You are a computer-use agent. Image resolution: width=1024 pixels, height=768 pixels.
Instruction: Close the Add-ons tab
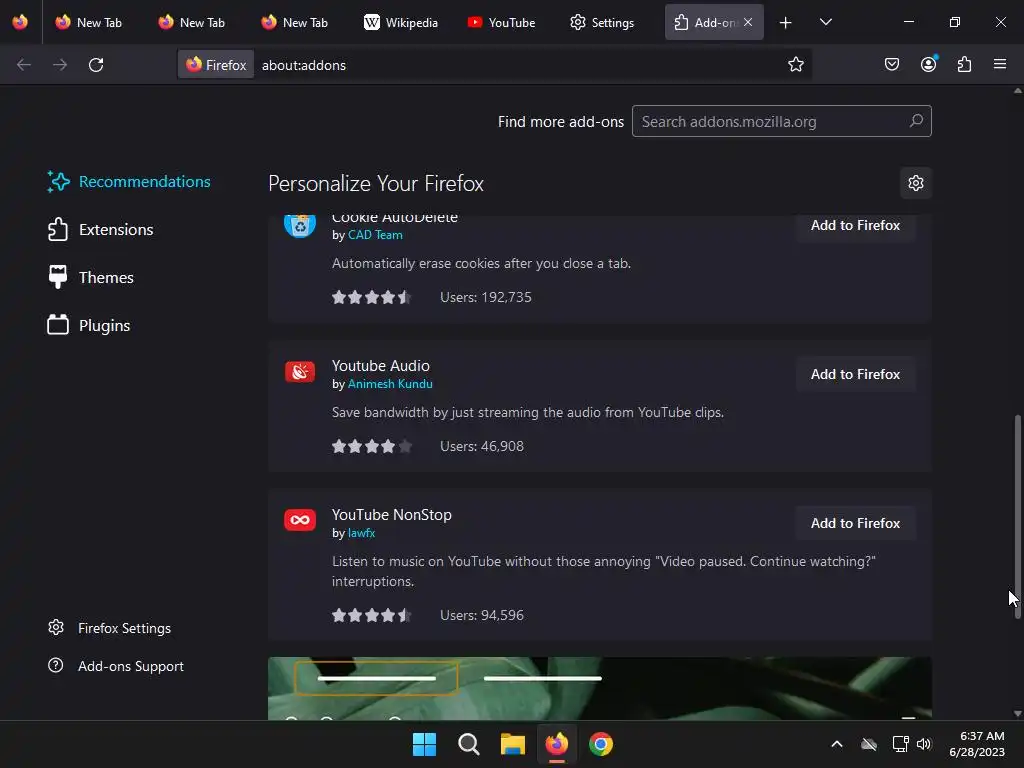(748, 22)
